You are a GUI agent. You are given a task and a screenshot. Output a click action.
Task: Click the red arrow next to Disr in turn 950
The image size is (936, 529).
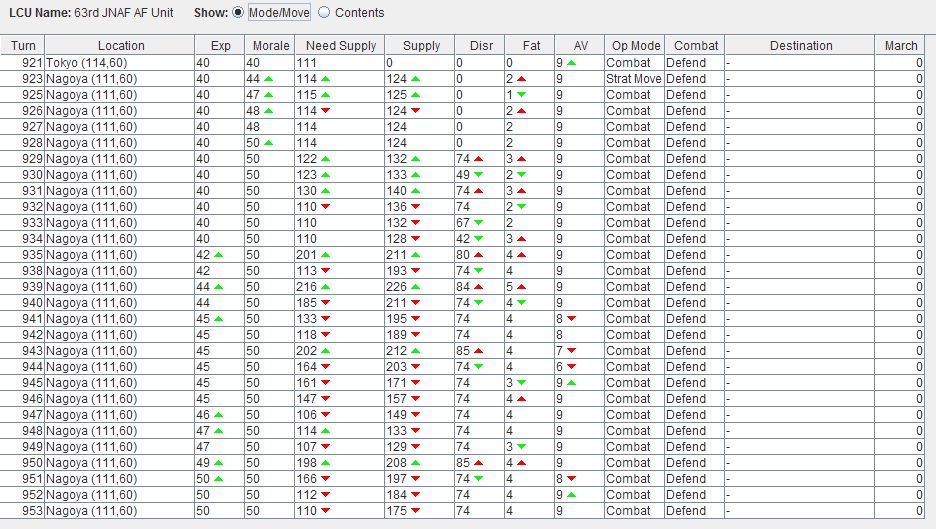[478, 463]
